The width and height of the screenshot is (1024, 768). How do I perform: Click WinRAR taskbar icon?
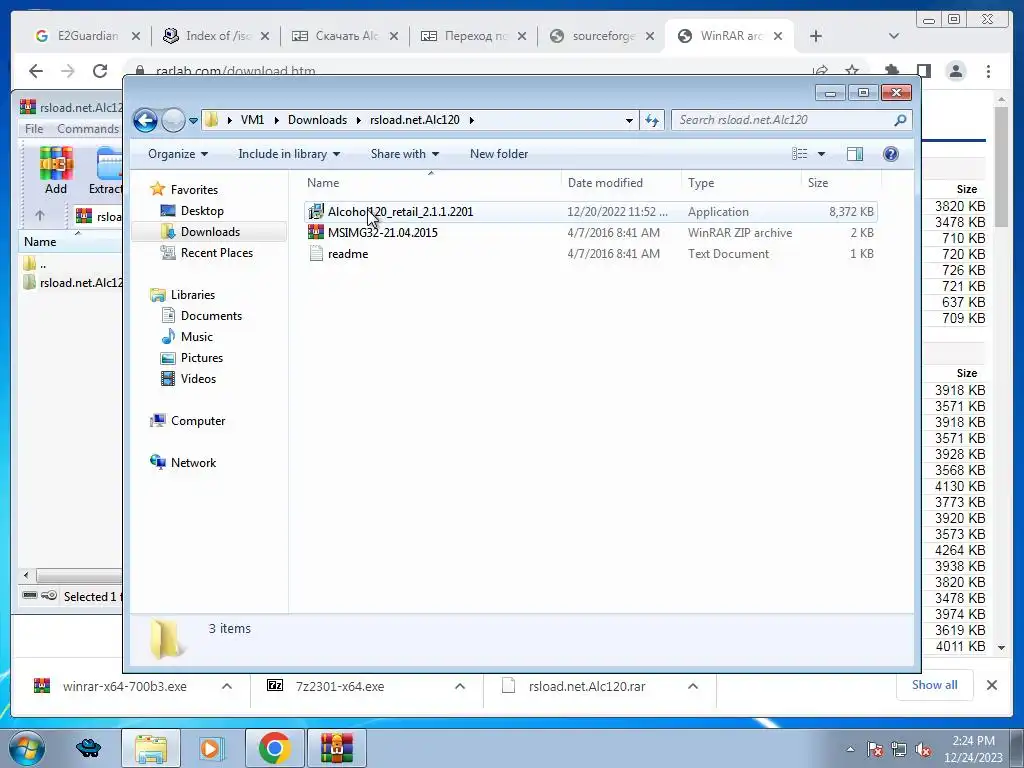pyautogui.click(x=337, y=748)
